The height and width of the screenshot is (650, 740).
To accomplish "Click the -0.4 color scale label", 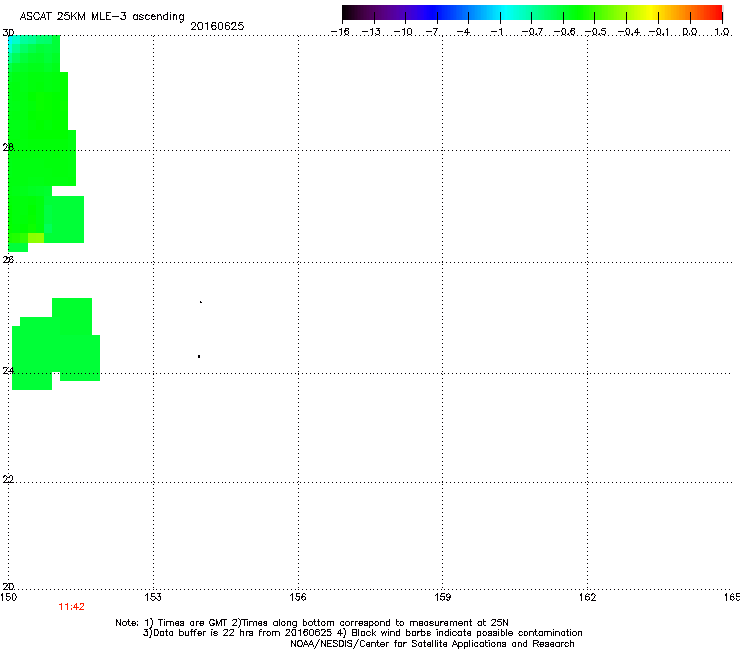I will click(x=629, y=32).
